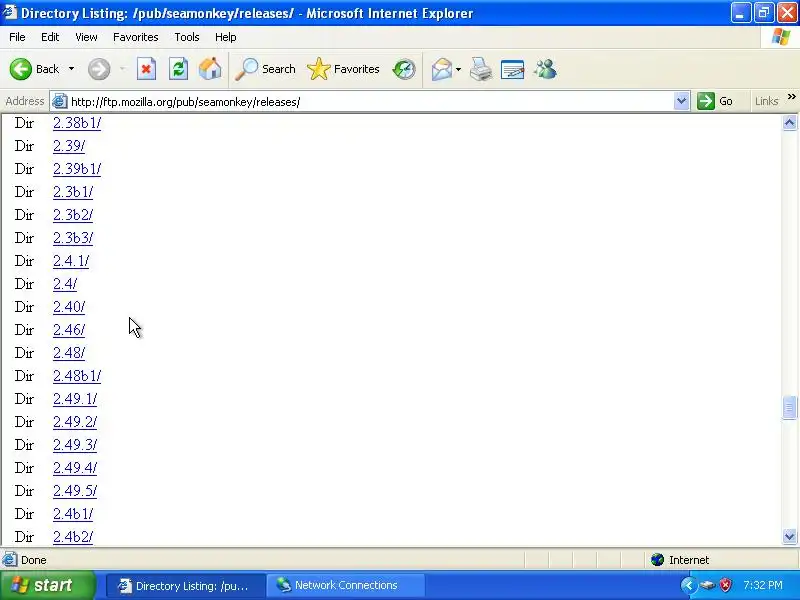
Task: Open the 2.48/ directory link
Action: coord(69,353)
